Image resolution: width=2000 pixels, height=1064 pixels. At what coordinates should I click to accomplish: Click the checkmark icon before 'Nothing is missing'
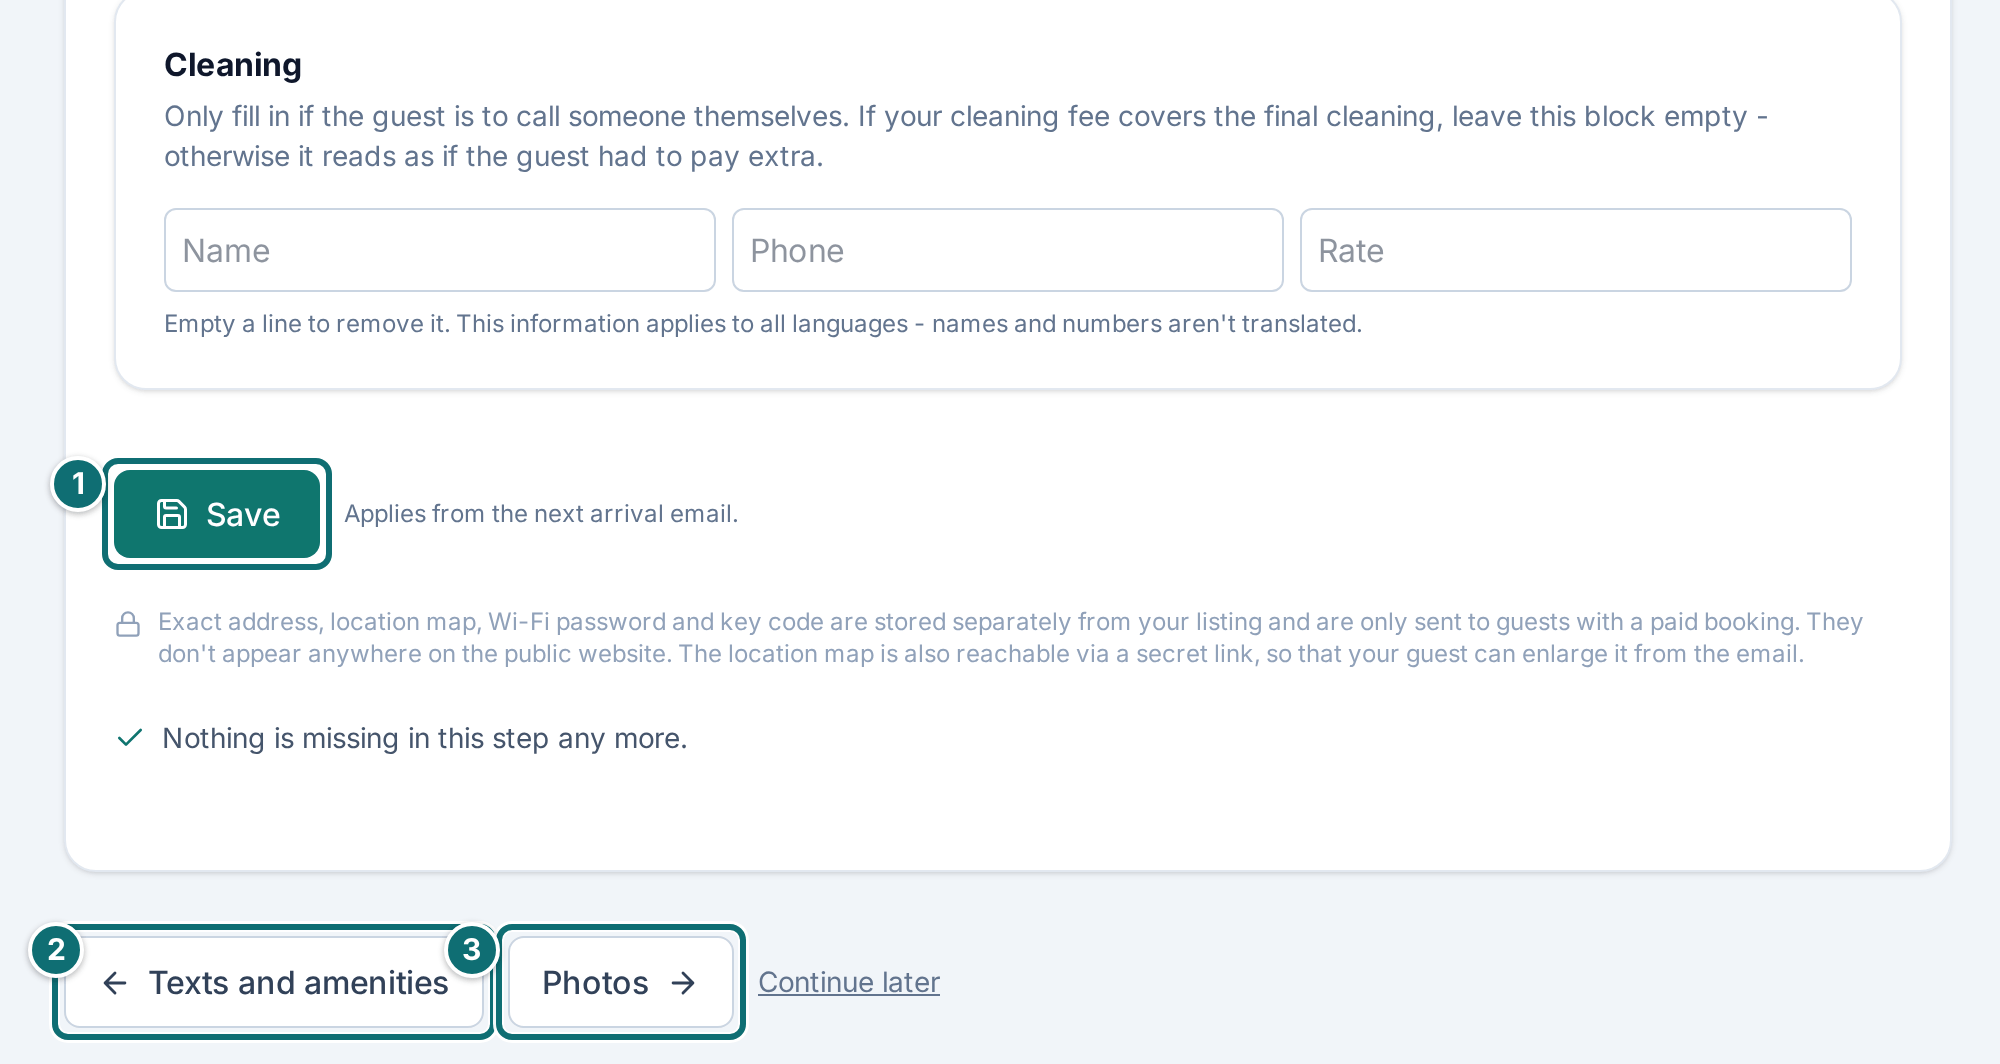130,738
